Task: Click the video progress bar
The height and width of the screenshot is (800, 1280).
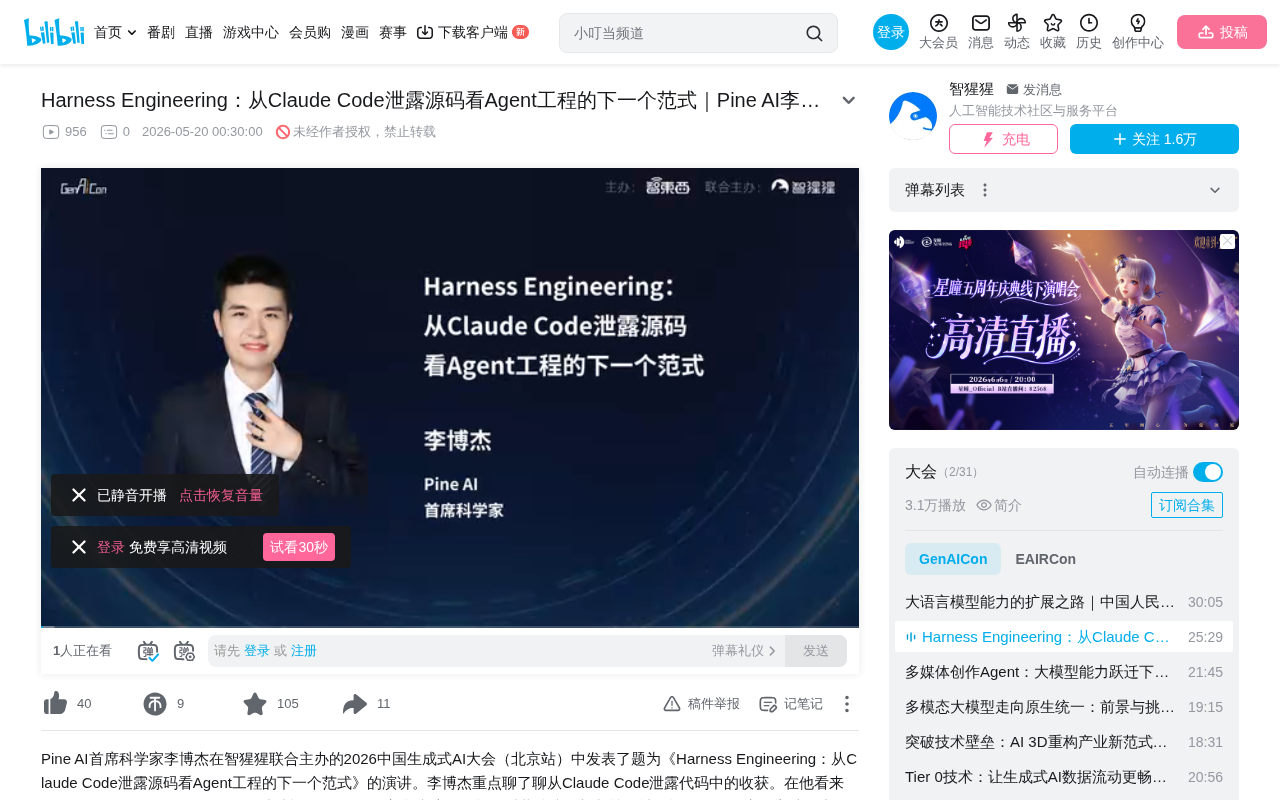Action: click(450, 627)
